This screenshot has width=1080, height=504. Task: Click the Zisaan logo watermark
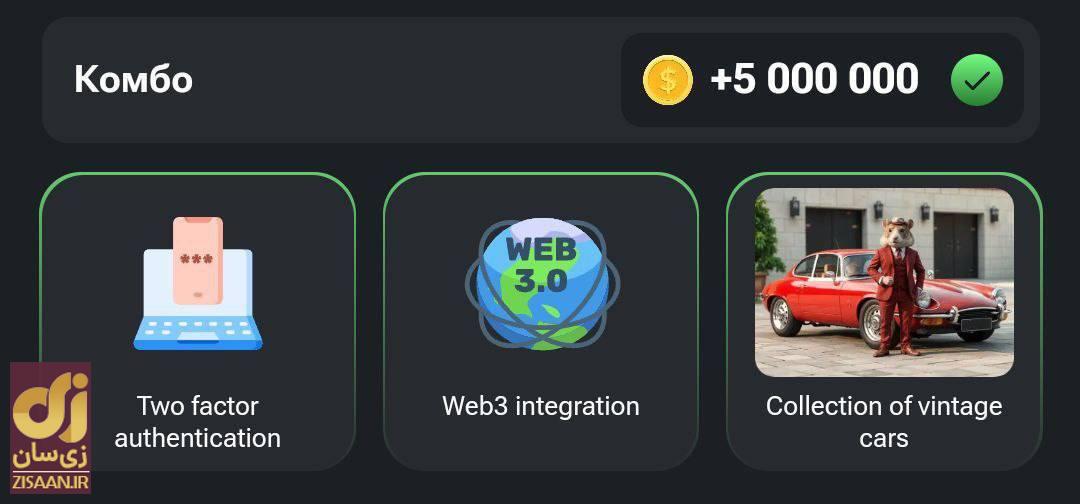click(50, 428)
